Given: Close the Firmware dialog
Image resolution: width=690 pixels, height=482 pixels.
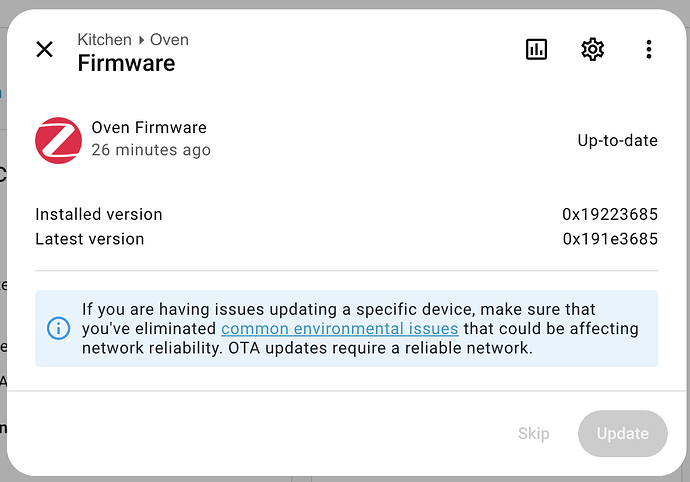Looking at the screenshot, I should 45,49.
